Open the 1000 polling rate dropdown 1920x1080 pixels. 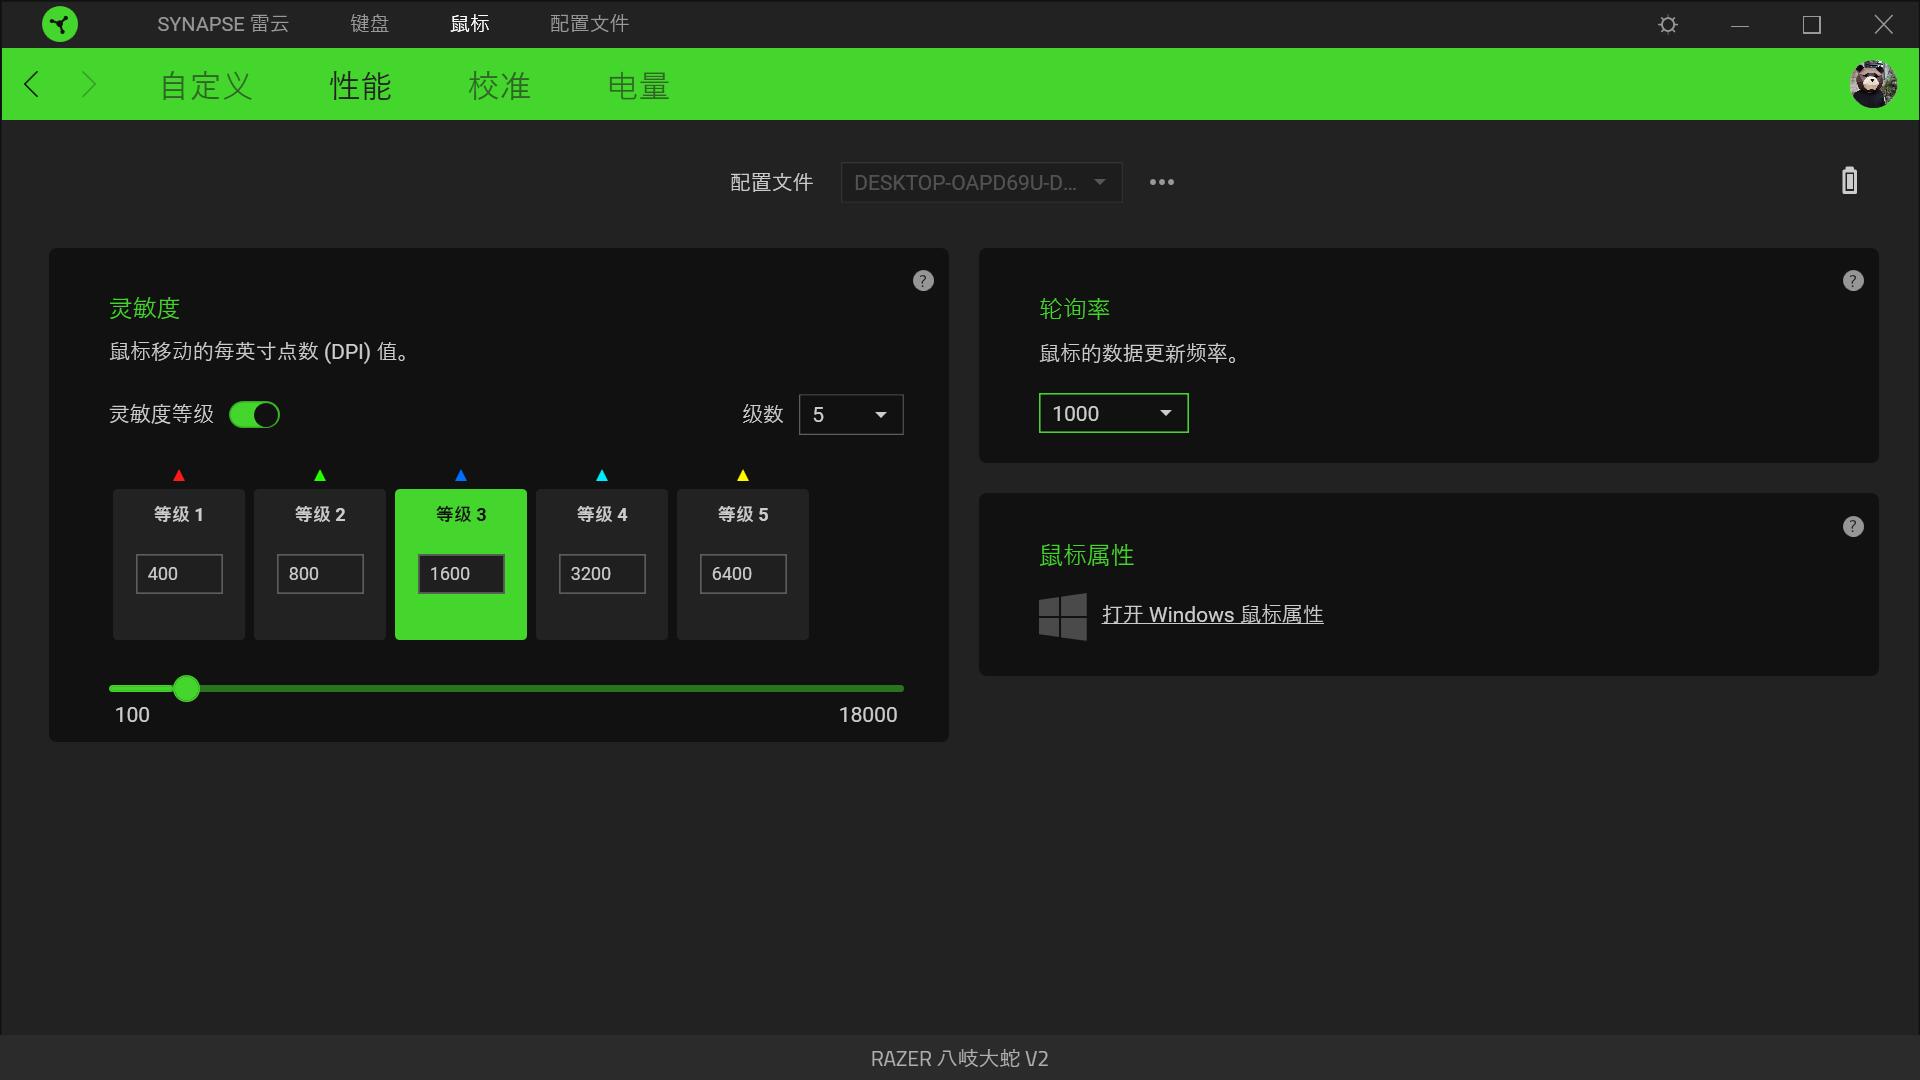(1112, 413)
